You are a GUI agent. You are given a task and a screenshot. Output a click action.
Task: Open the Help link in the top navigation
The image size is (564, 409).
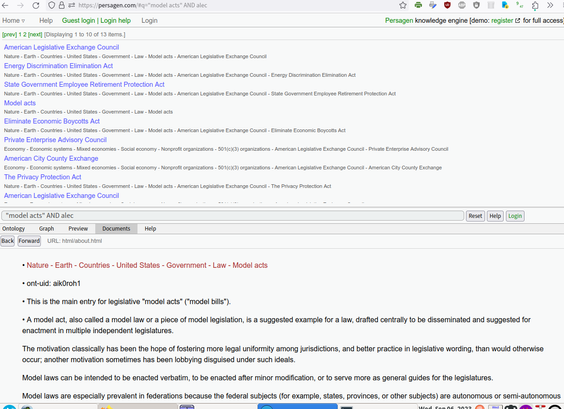[46, 21]
